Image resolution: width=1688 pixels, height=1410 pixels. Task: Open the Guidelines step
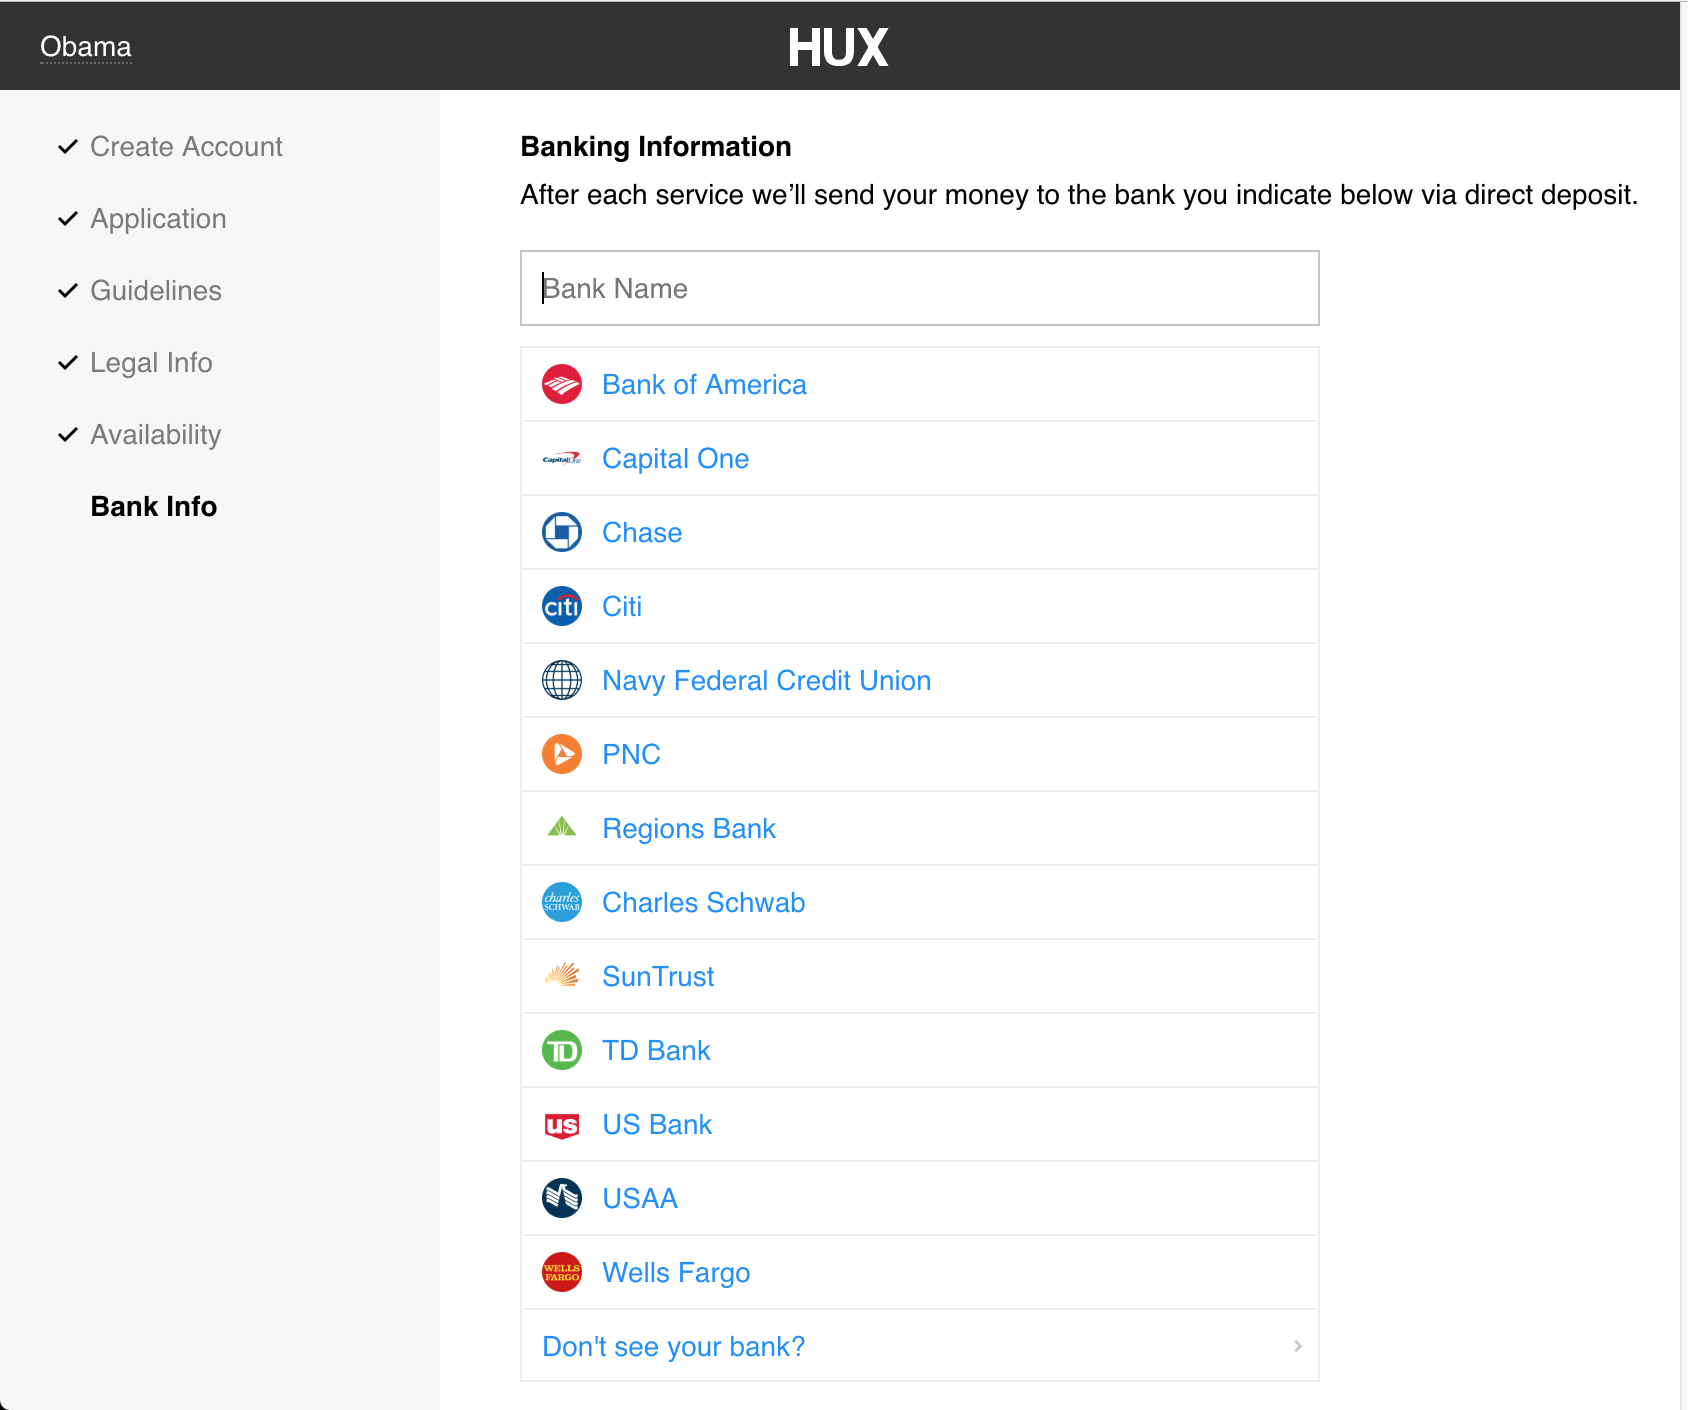pyautogui.click(x=156, y=291)
